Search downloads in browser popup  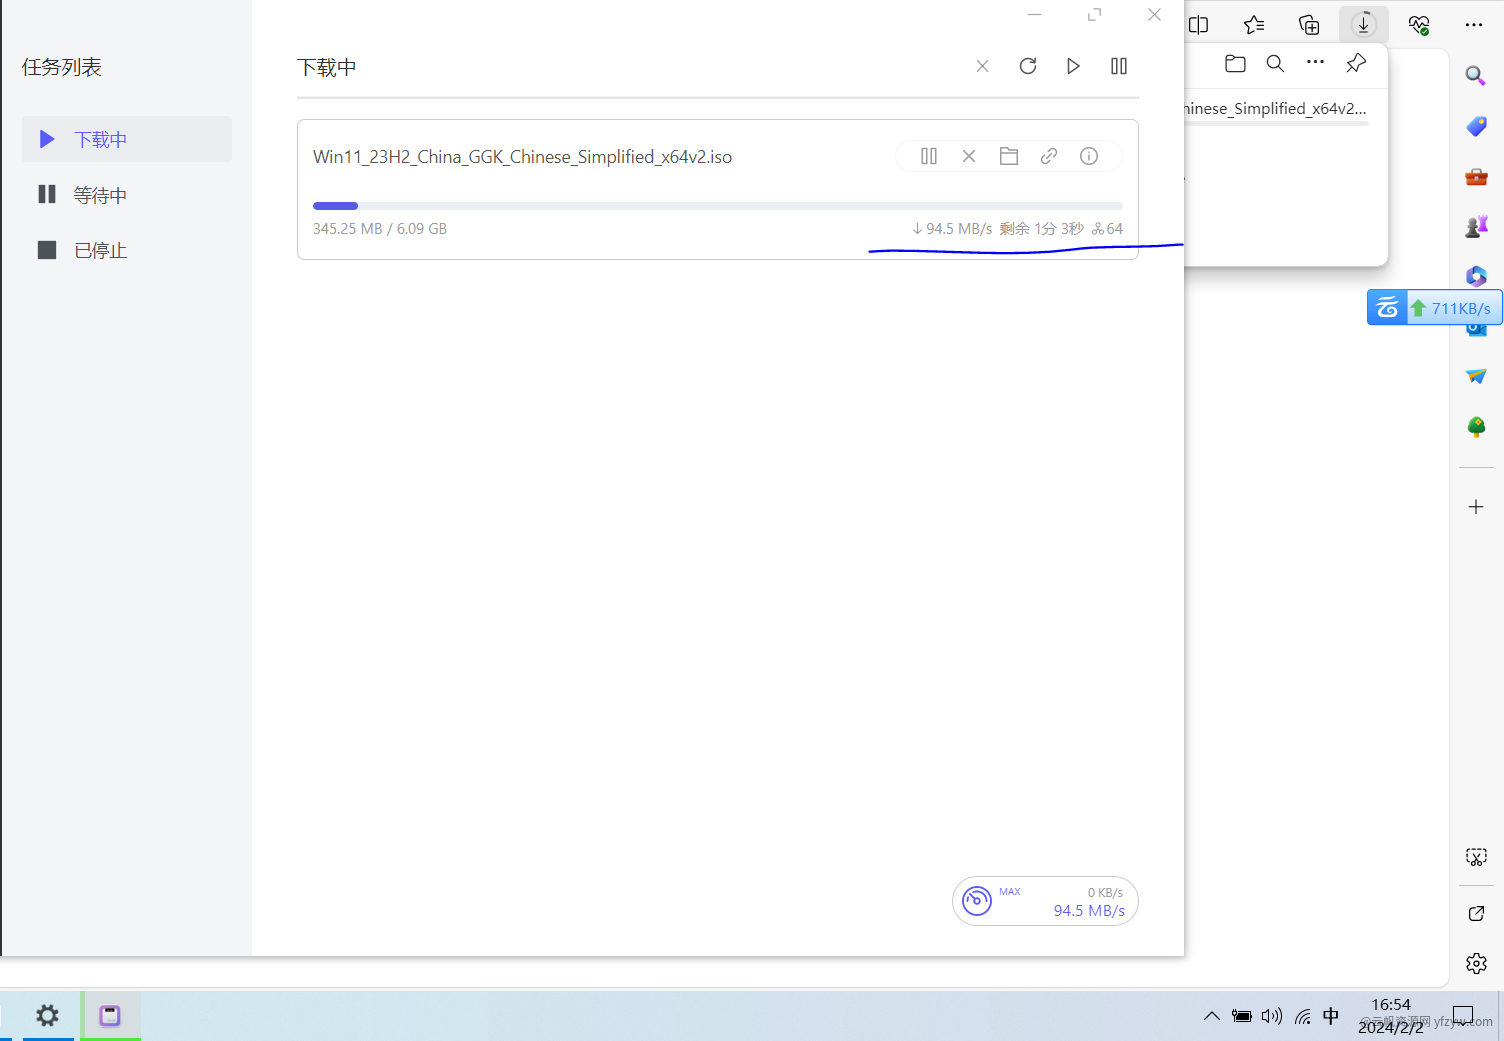[x=1275, y=63]
